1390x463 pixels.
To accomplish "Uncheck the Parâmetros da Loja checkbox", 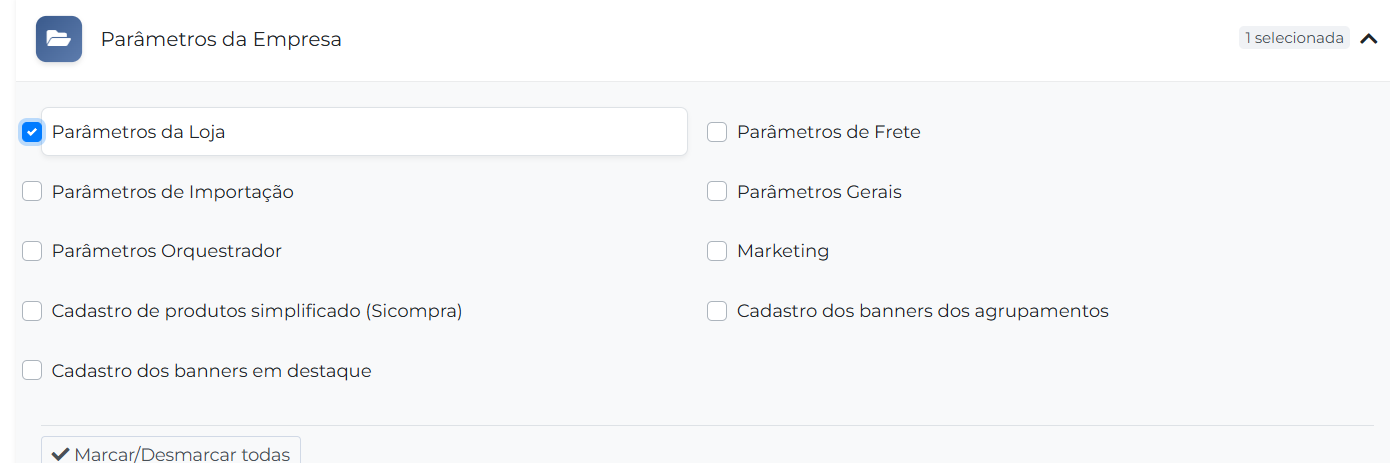I will pyautogui.click(x=32, y=132).
